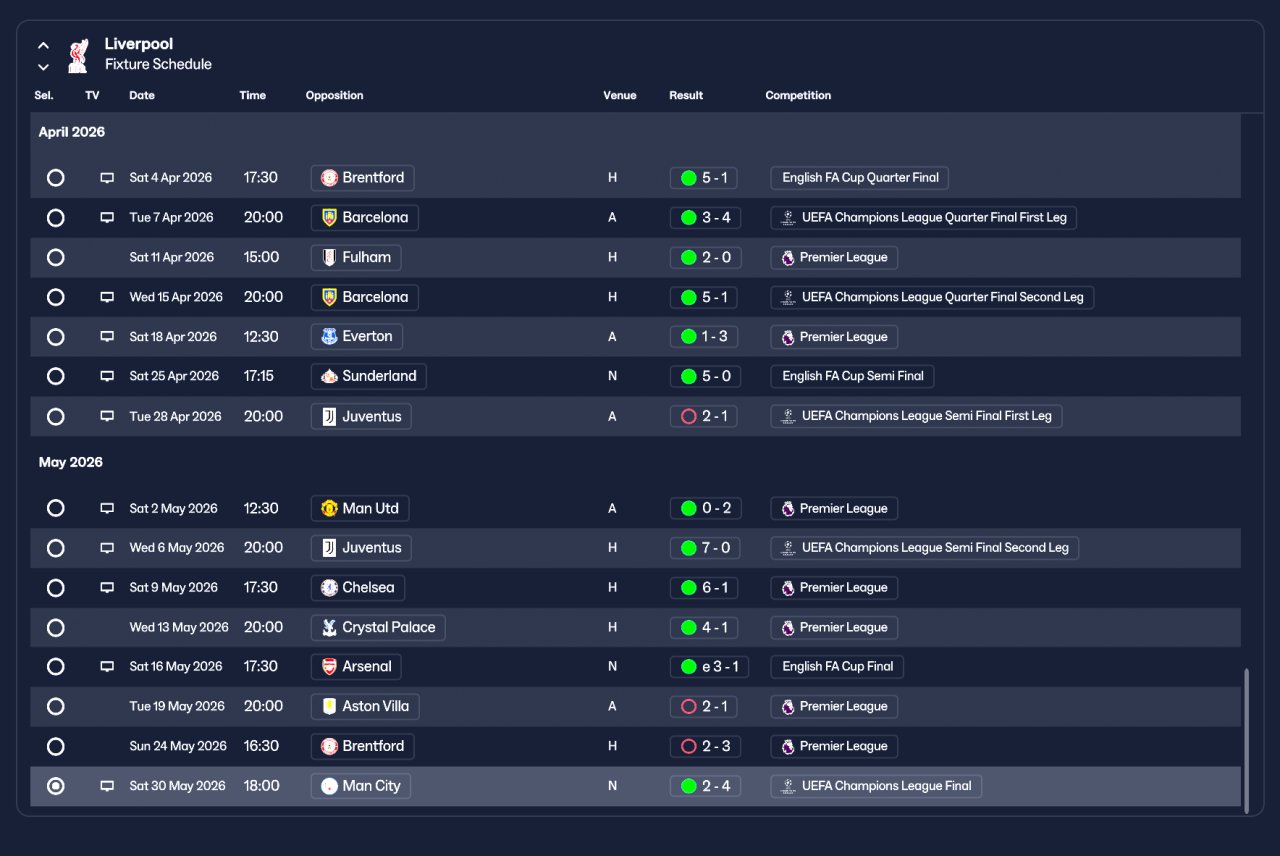Click the TV icon for the Everton match
1280x856 pixels.
107,337
